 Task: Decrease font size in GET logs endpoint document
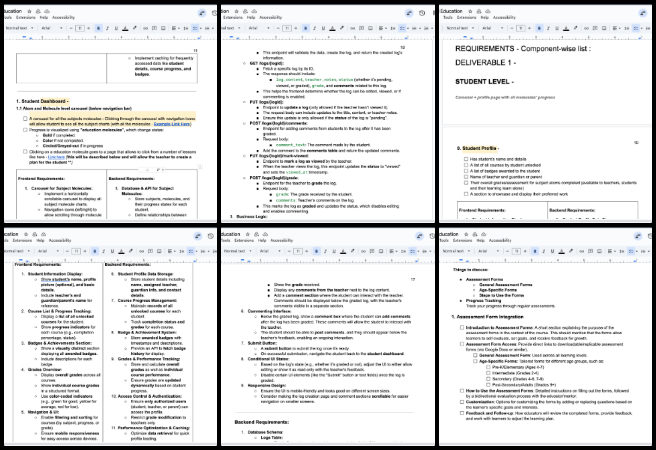tap(277, 28)
